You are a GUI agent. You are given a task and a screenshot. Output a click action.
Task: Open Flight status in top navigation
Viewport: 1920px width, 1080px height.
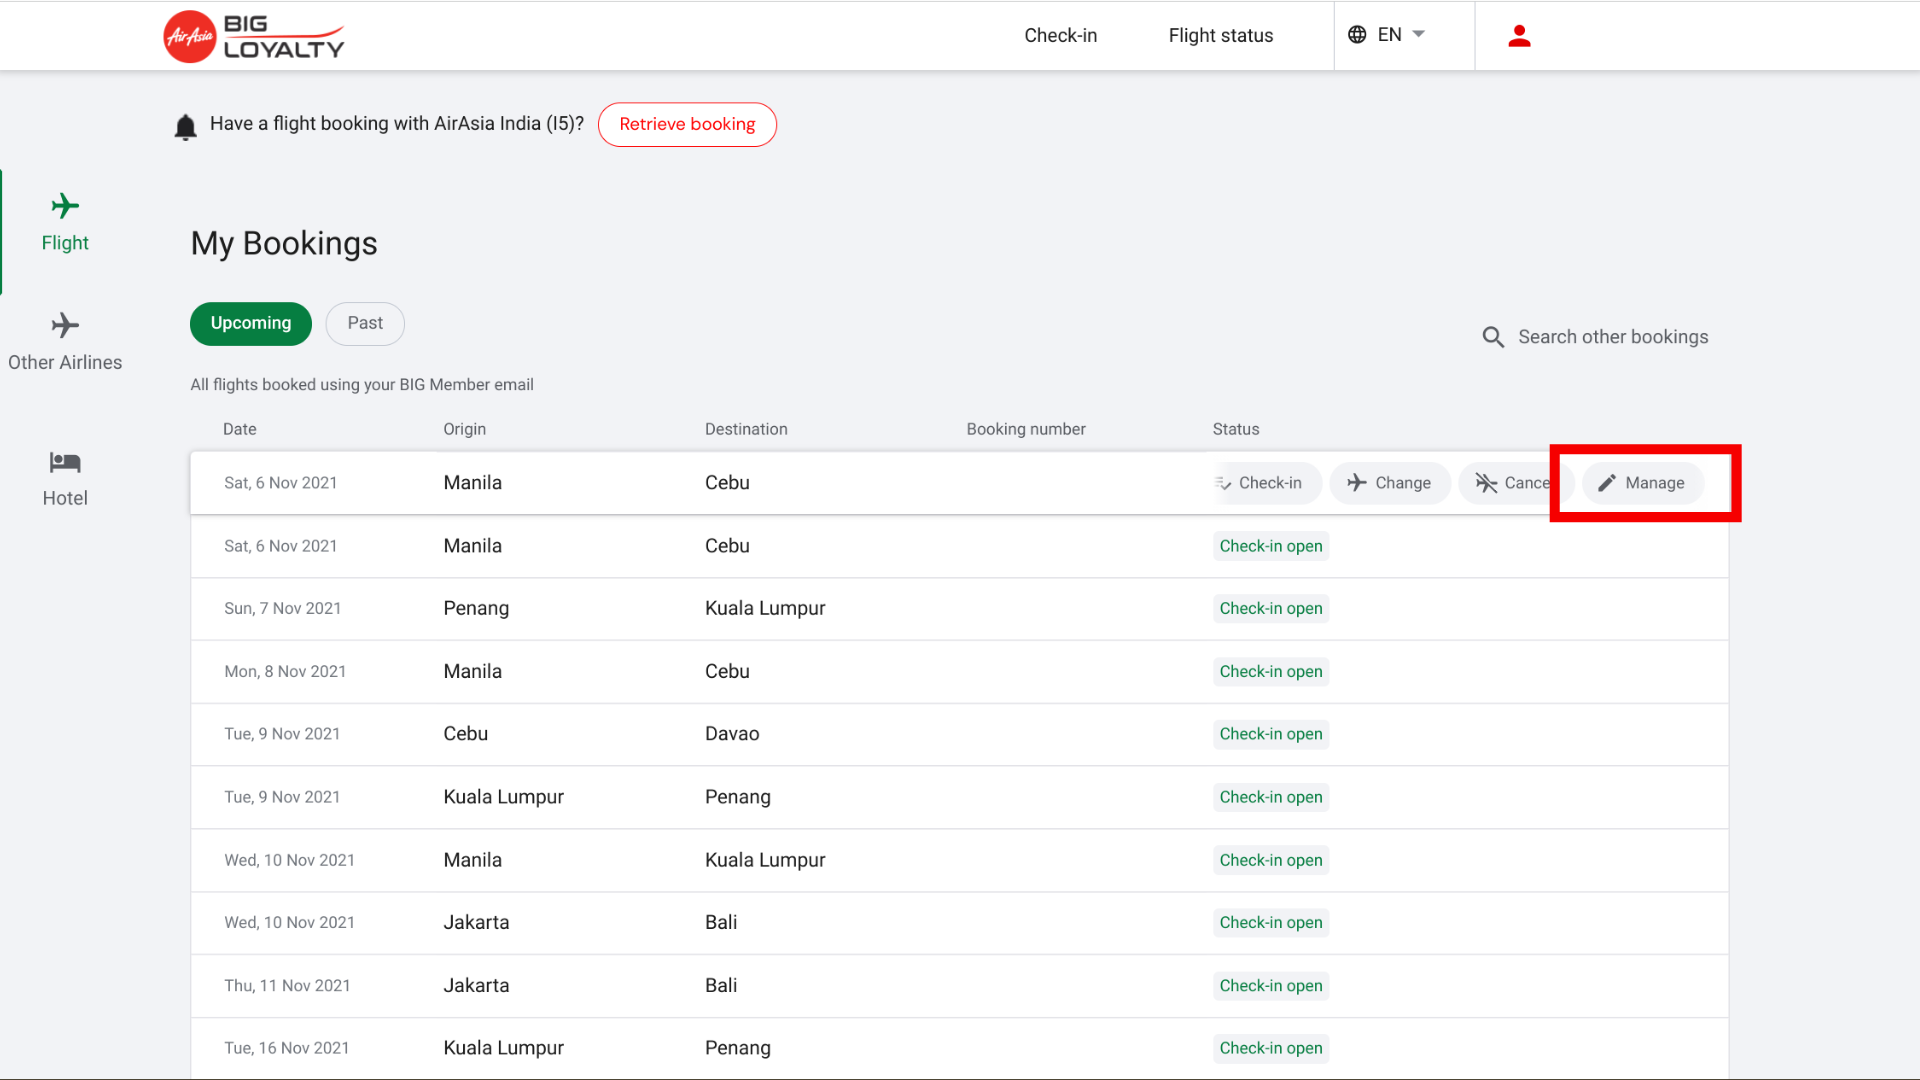(1220, 36)
